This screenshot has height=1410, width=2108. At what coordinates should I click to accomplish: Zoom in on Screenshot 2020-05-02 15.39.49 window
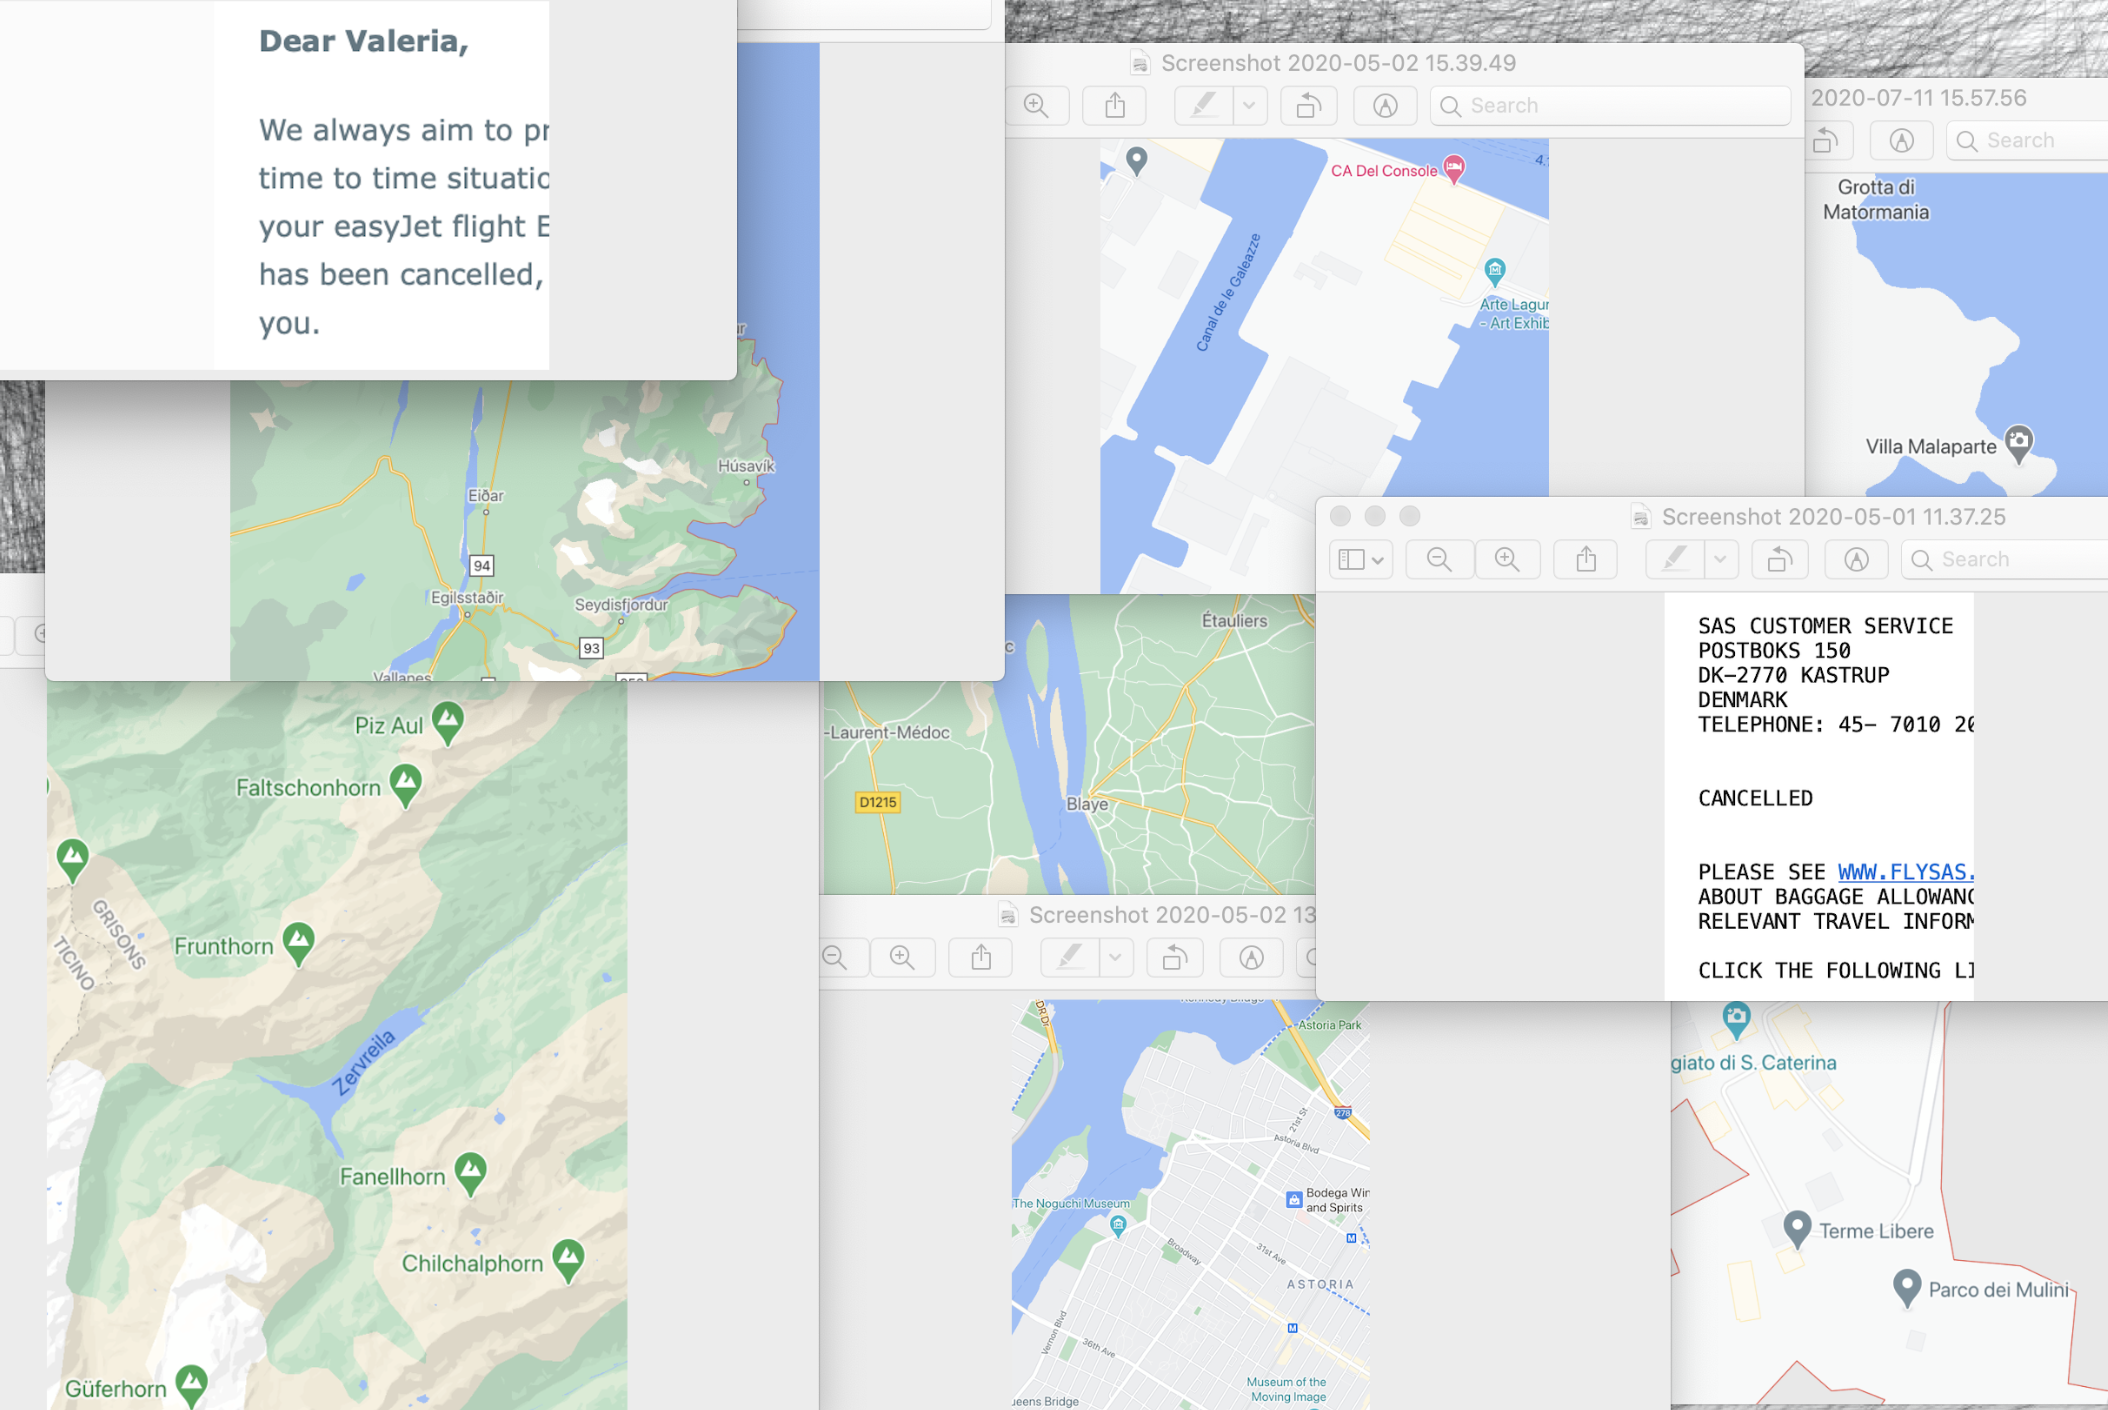pyautogui.click(x=1037, y=105)
